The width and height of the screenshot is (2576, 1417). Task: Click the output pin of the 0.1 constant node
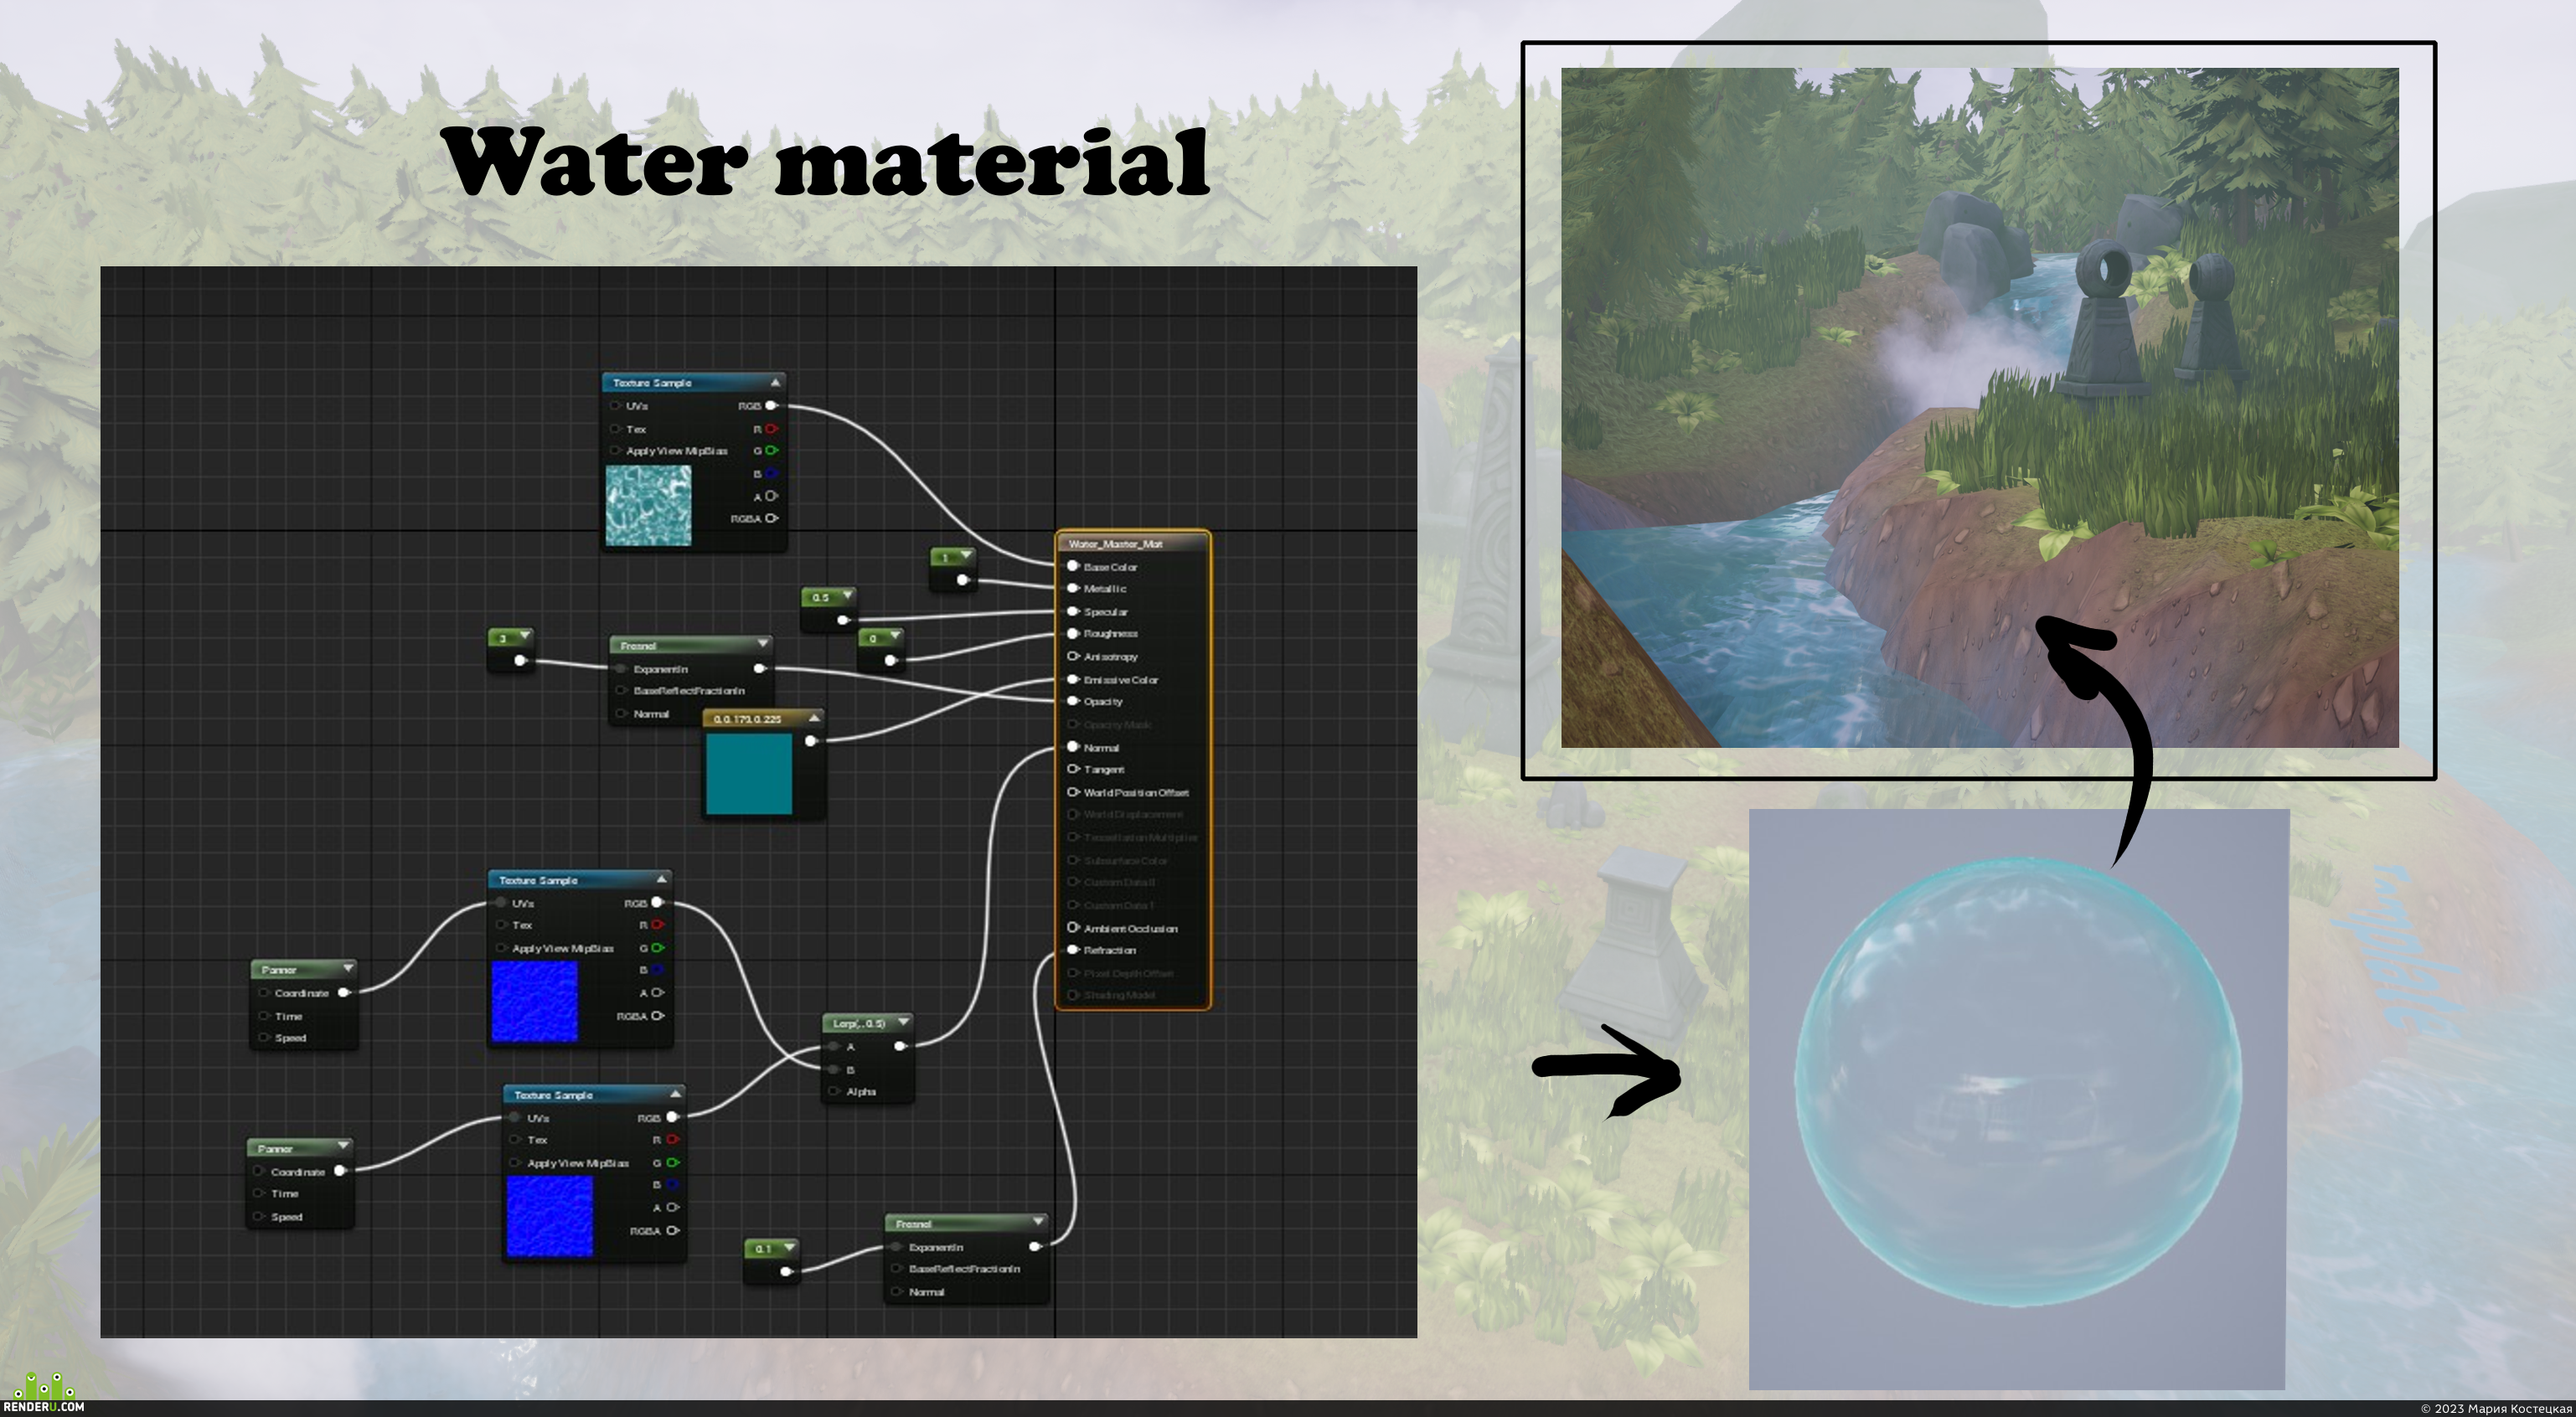[x=786, y=1271]
